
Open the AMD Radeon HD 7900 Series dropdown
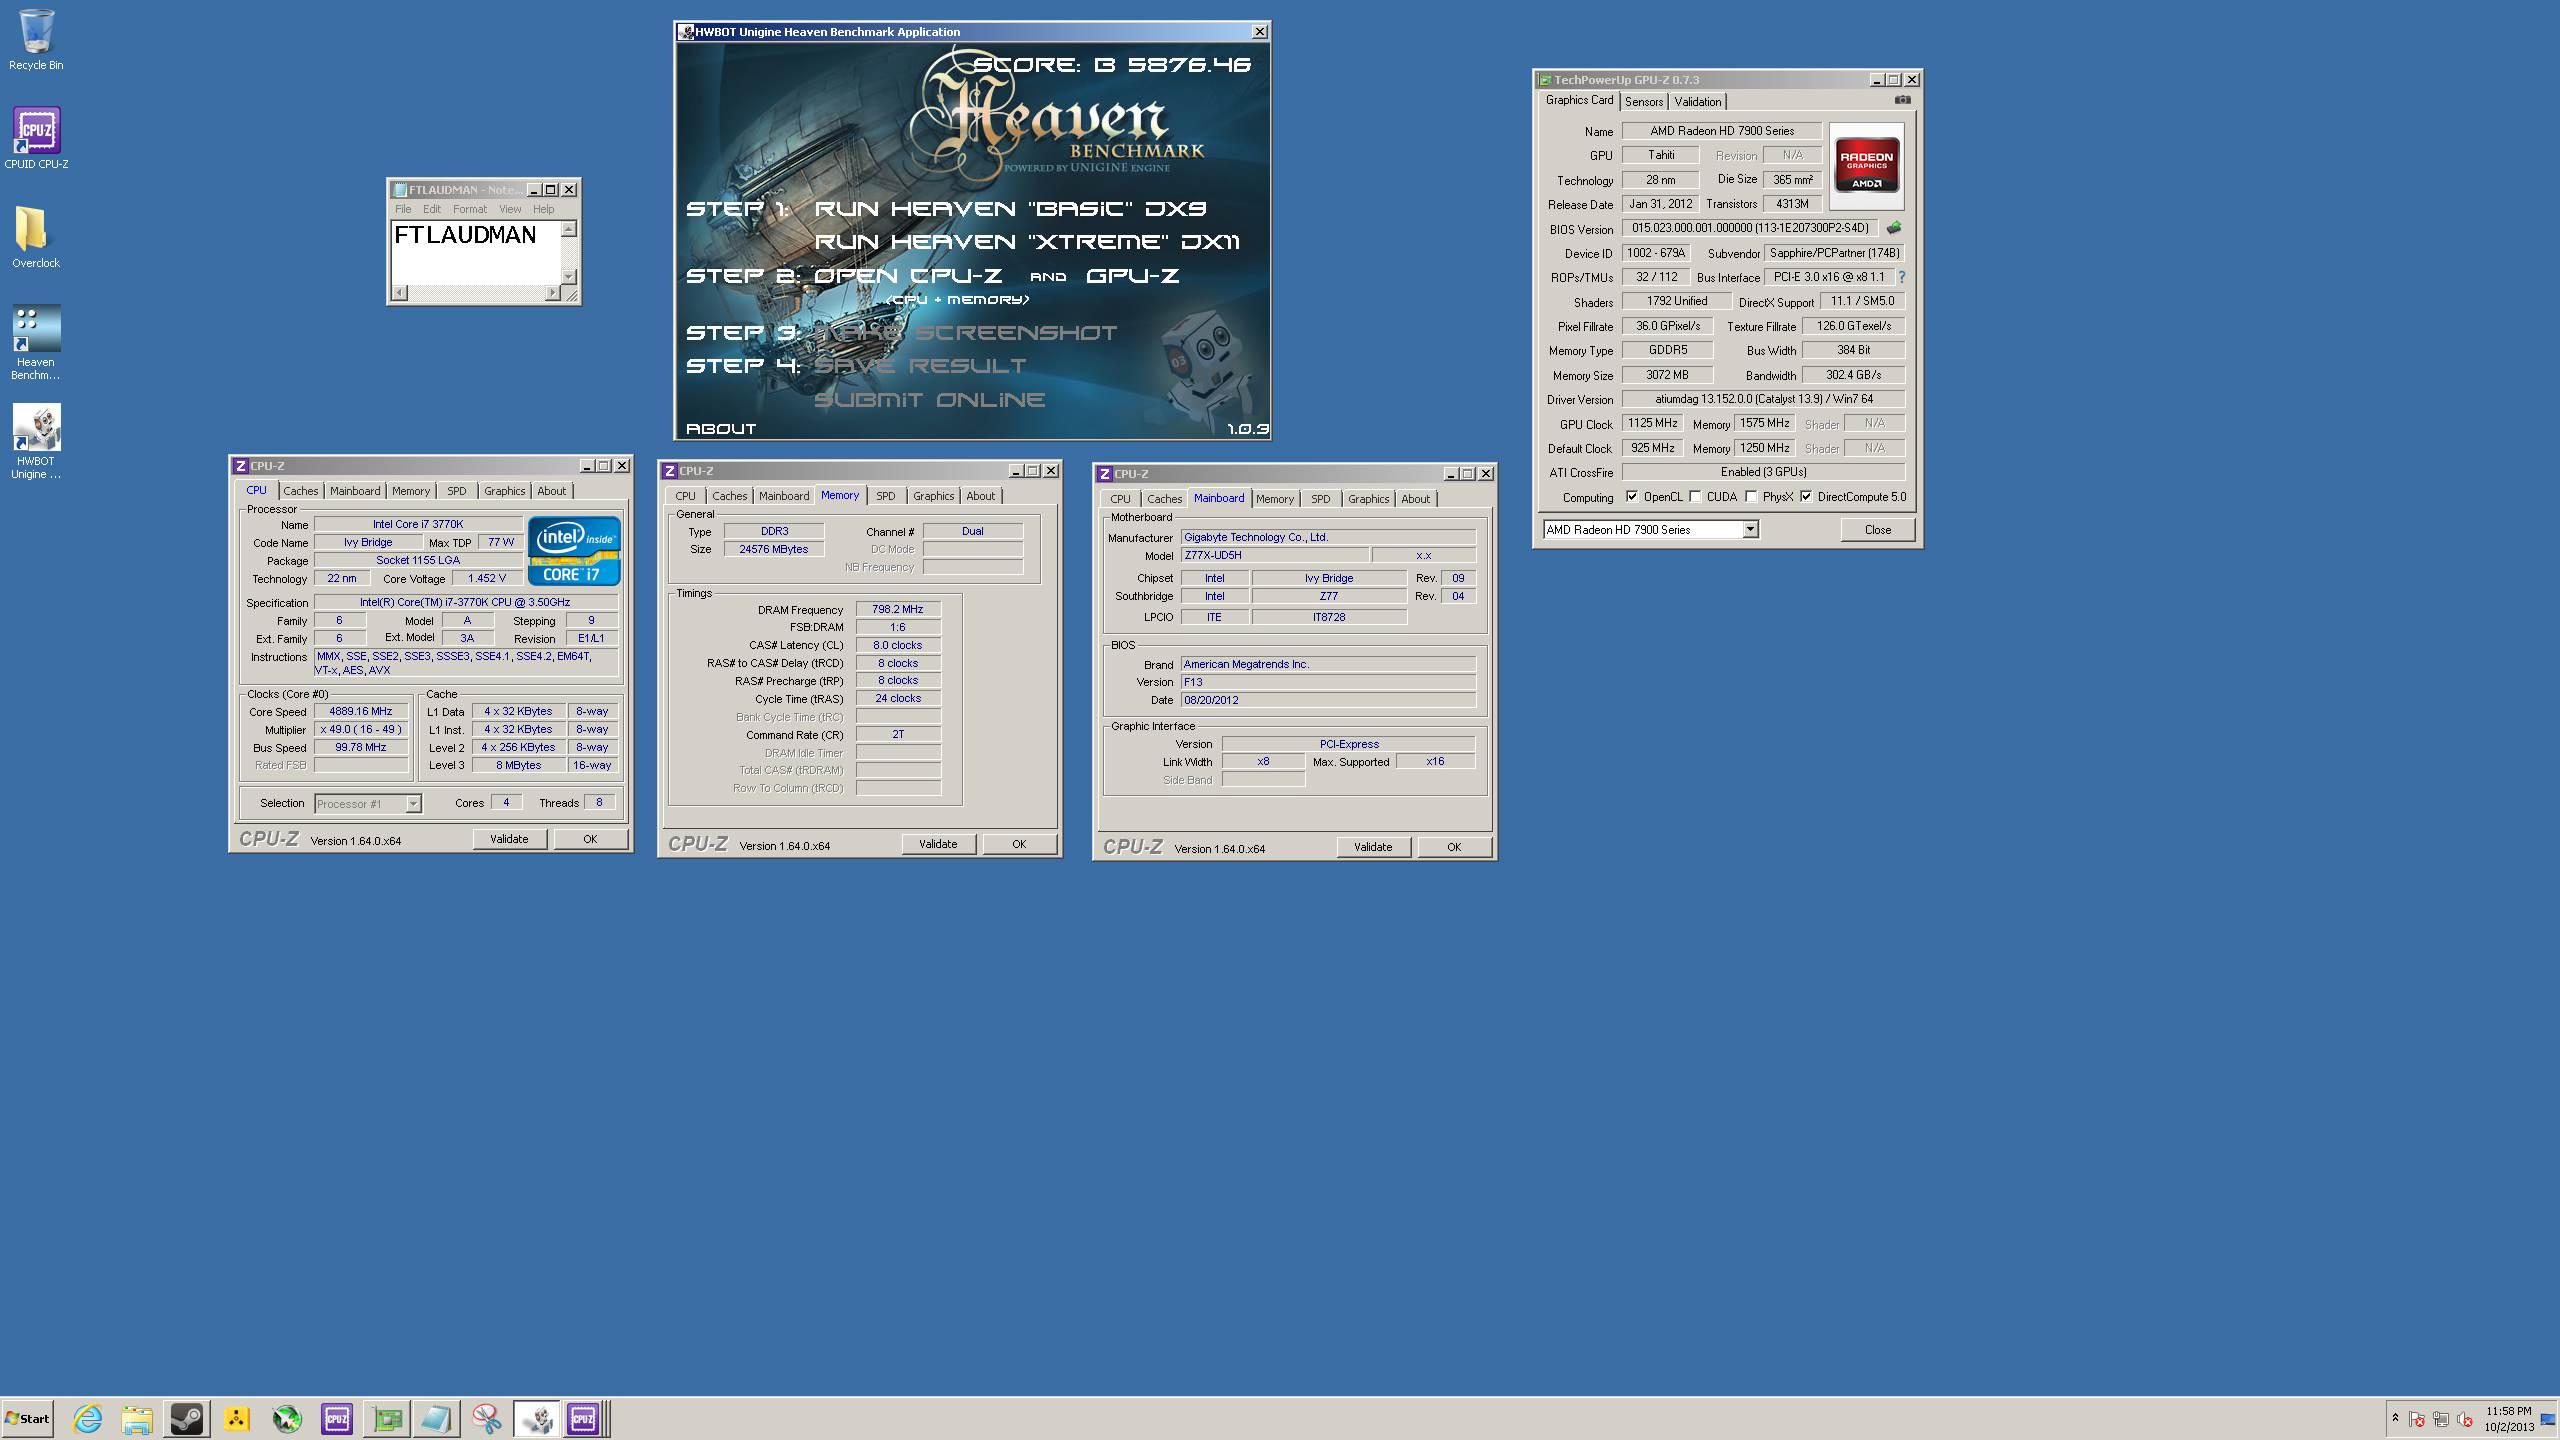(x=1750, y=530)
